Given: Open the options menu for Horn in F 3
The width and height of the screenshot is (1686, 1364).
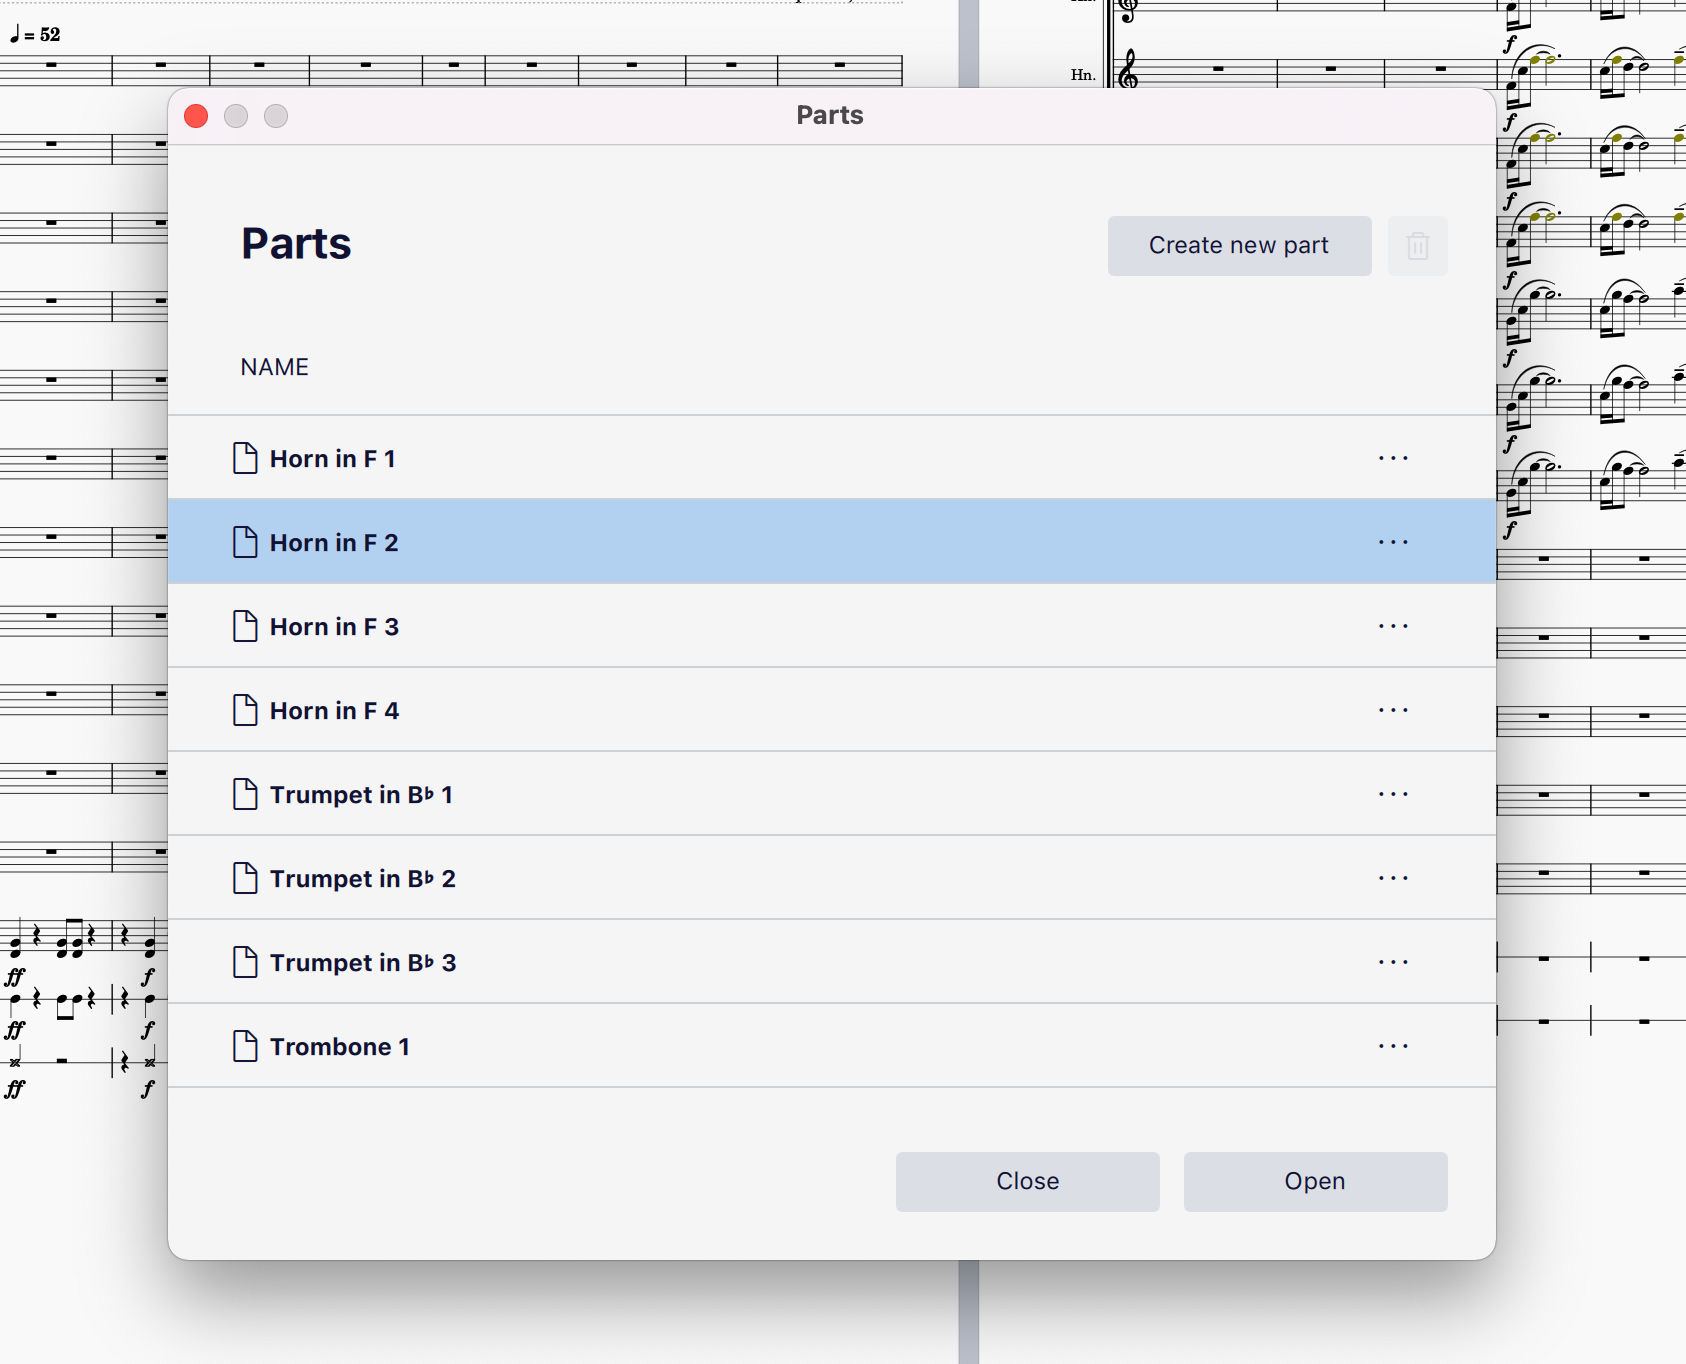Looking at the screenshot, I should (x=1395, y=626).
